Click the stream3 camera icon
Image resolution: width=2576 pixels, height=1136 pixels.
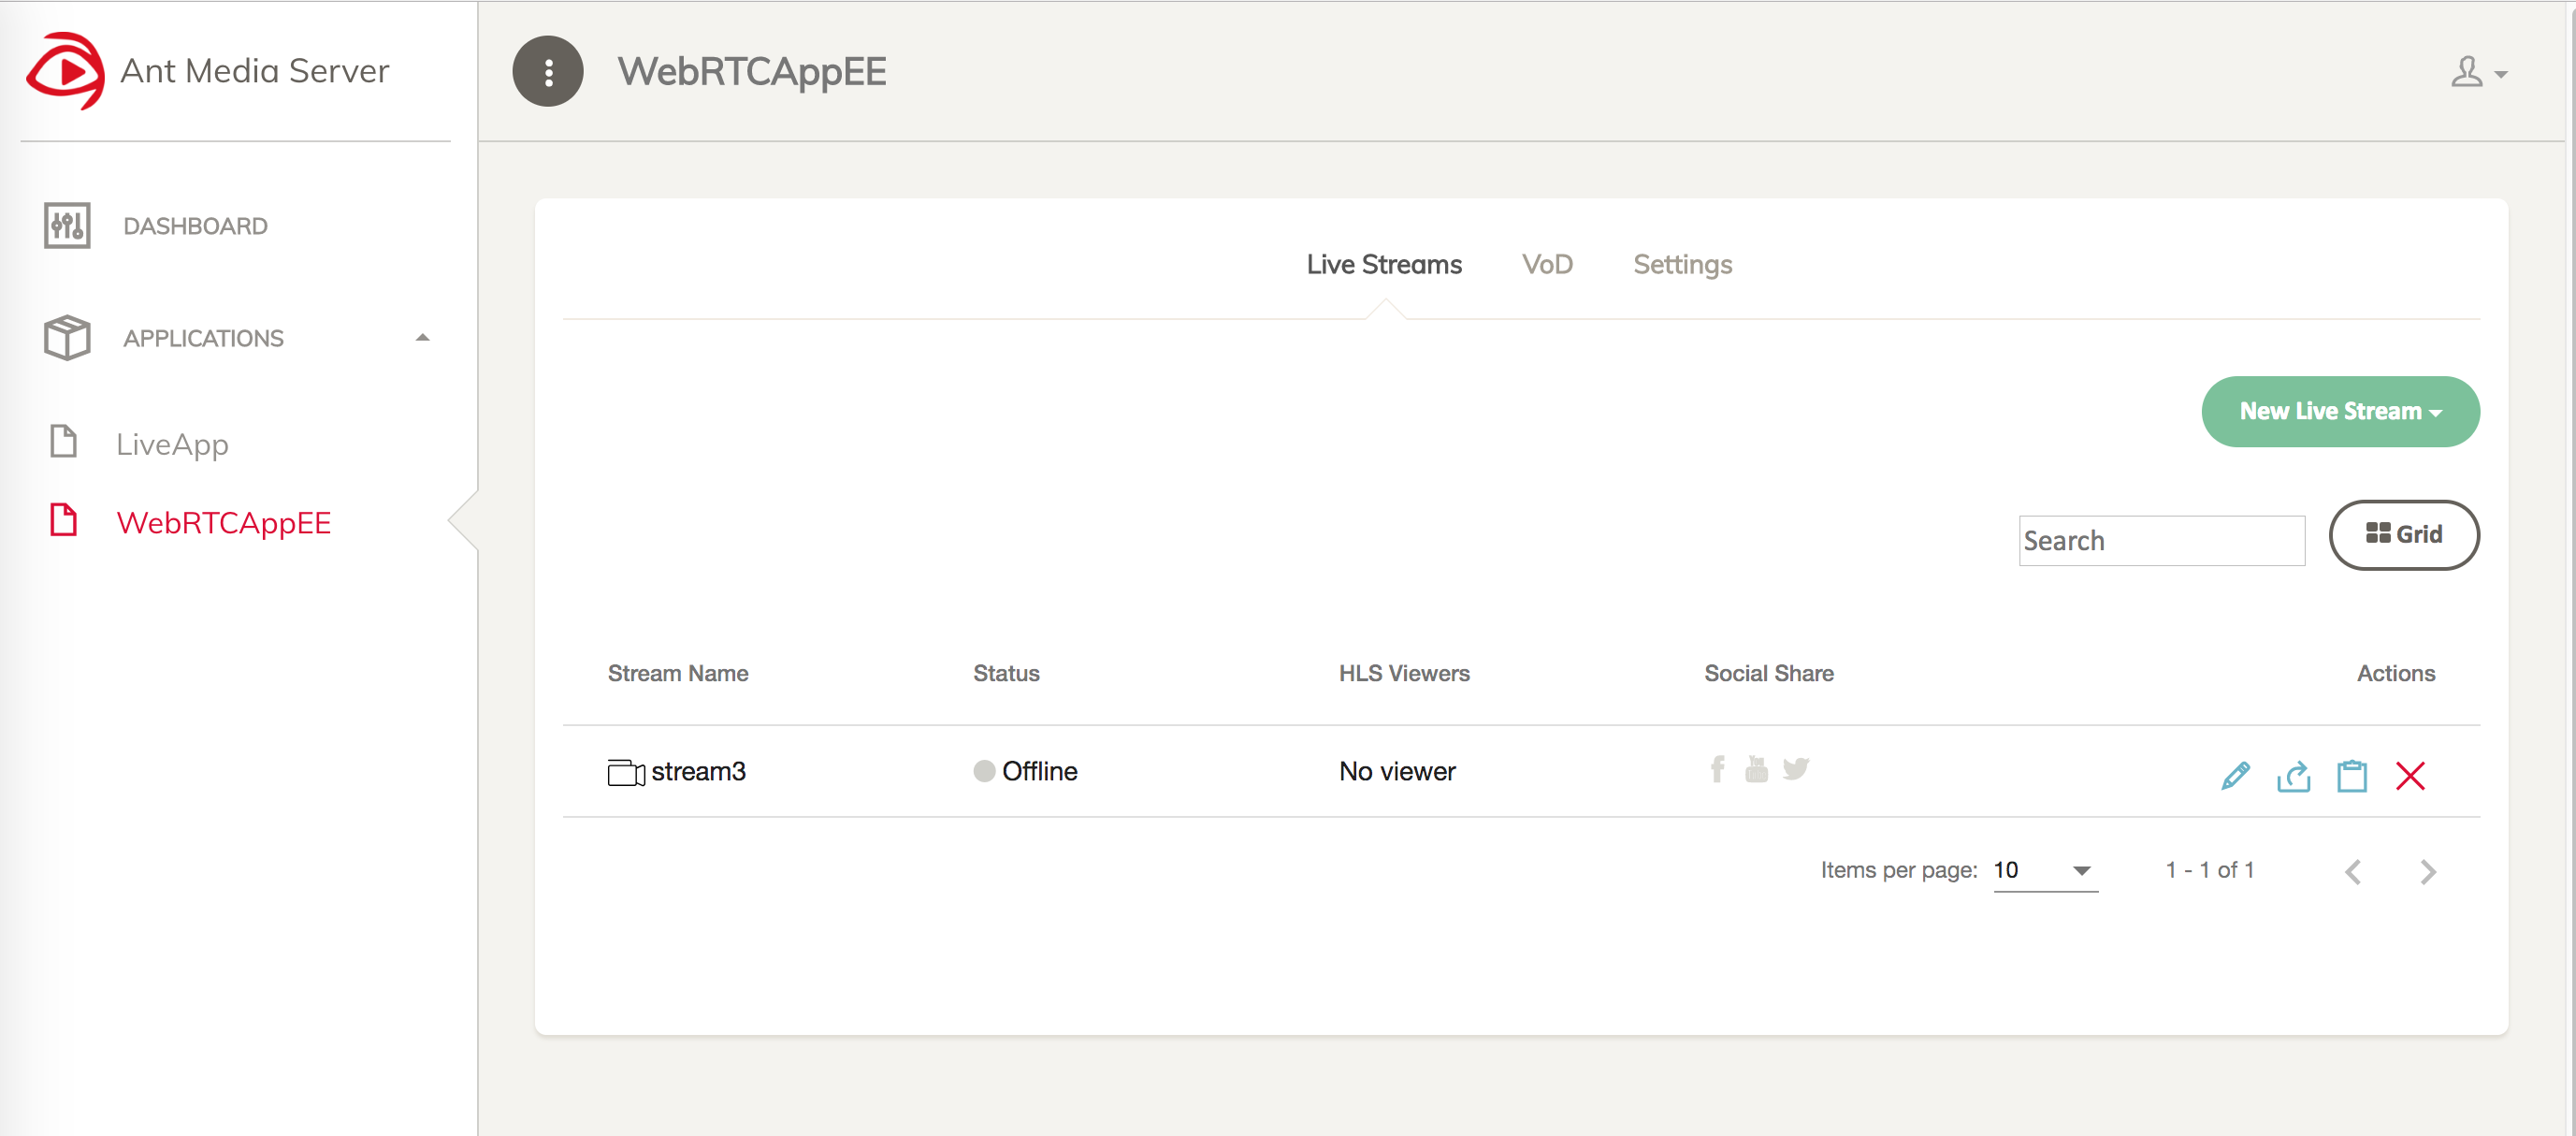click(626, 772)
